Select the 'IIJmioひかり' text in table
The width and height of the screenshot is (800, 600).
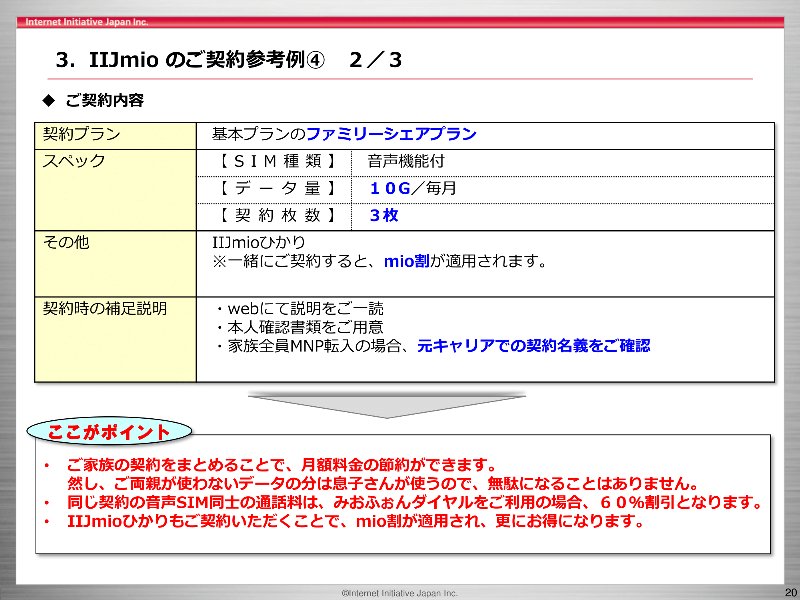click(259, 242)
